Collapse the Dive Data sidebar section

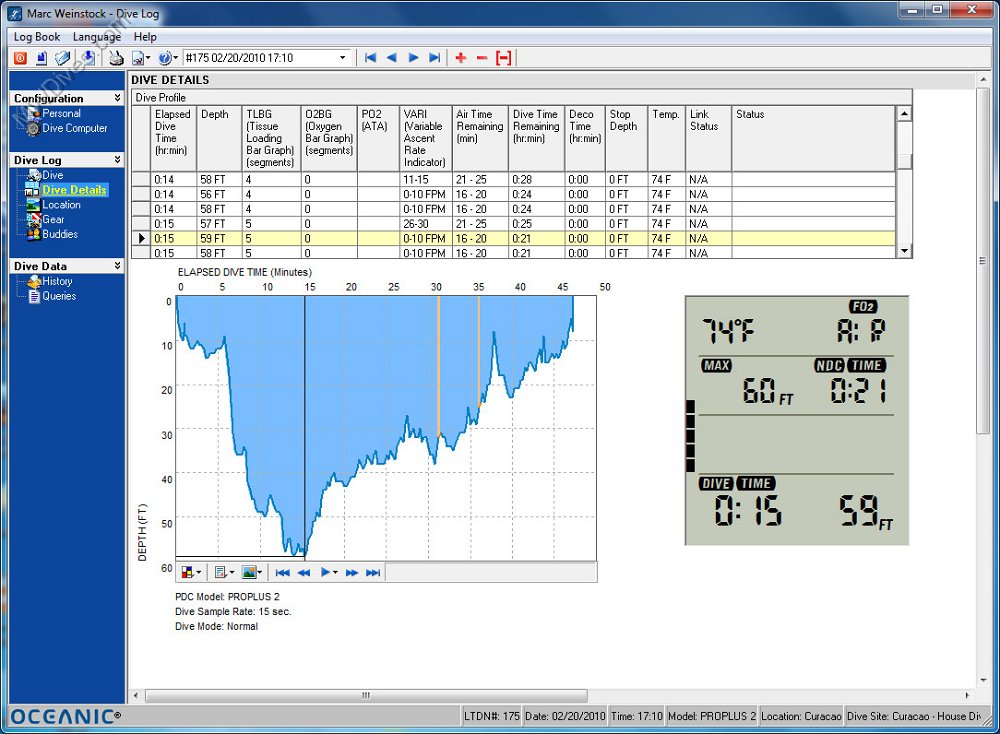click(x=118, y=265)
